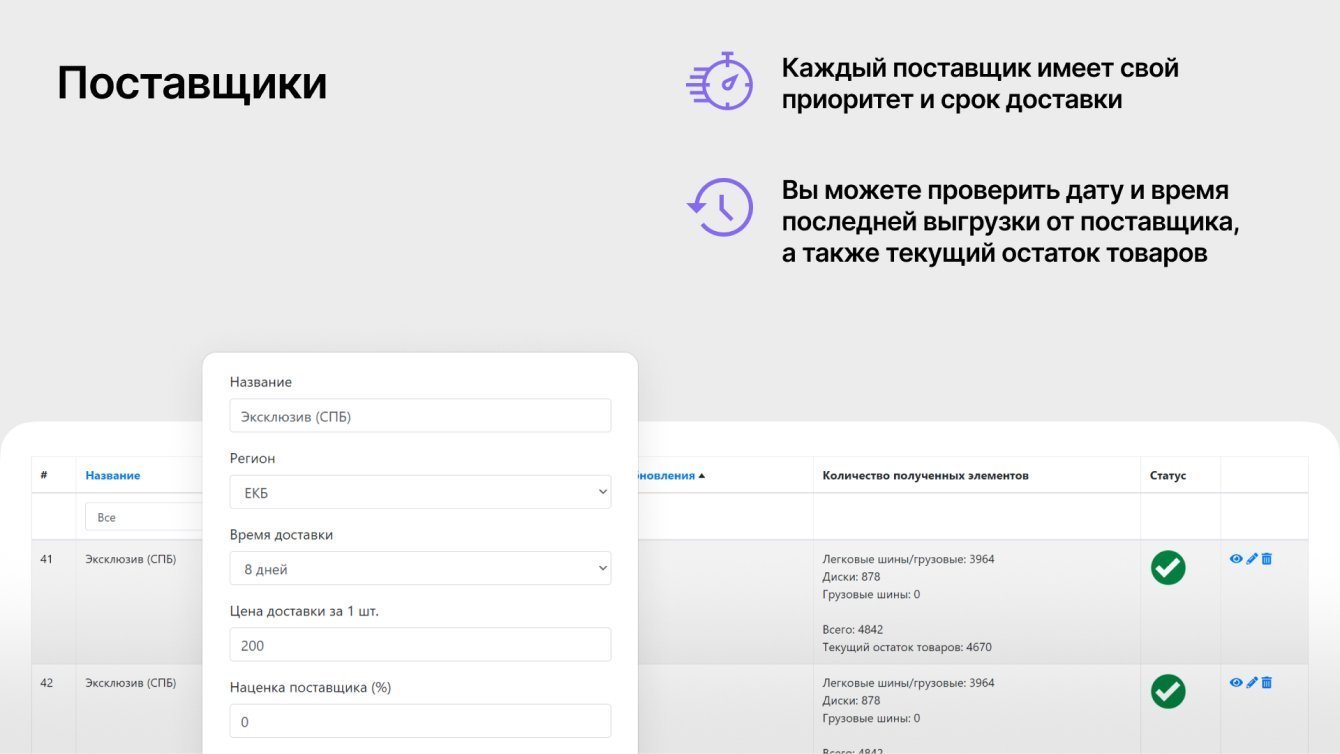Click the text about checking last supplier upload
Image resolution: width=1340 pixels, height=754 pixels.
pos(1011,222)
